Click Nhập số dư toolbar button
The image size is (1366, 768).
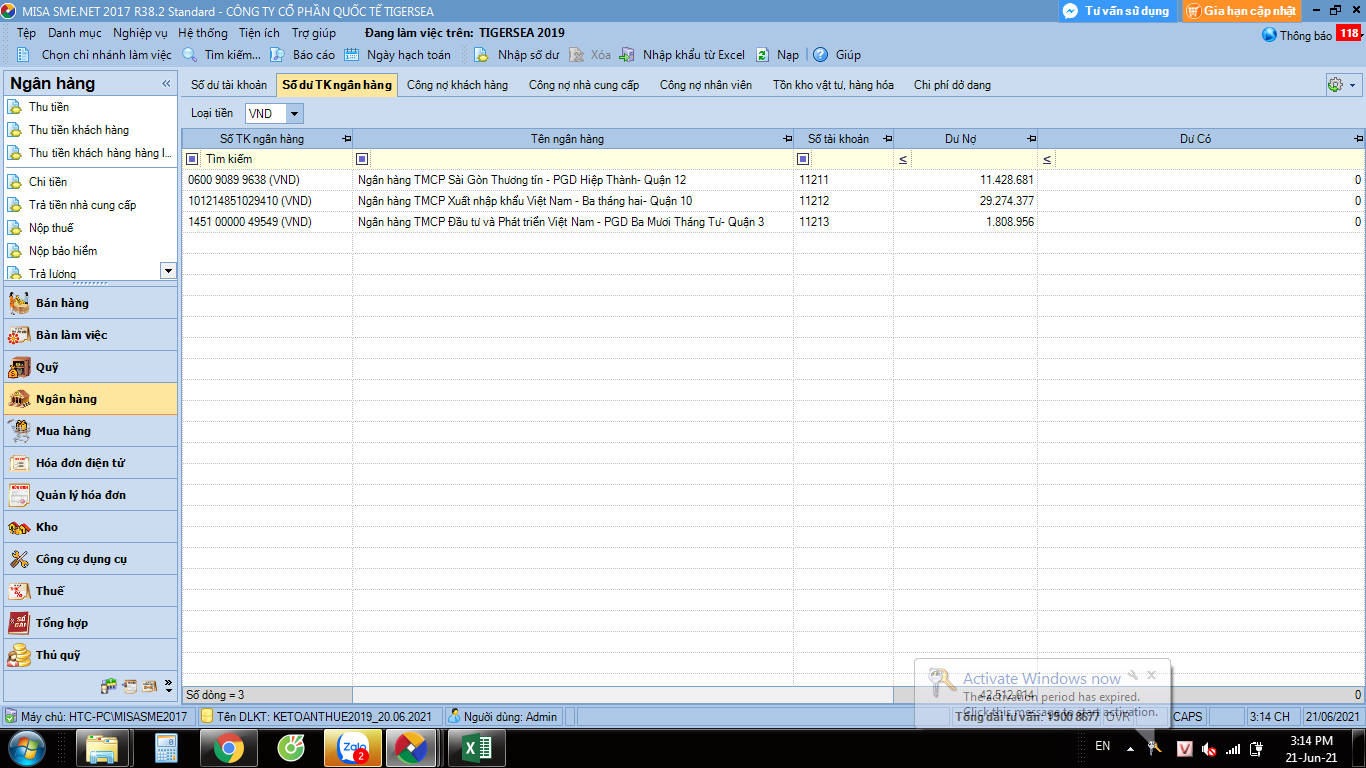pyautogui.click(x=517, y=55)
